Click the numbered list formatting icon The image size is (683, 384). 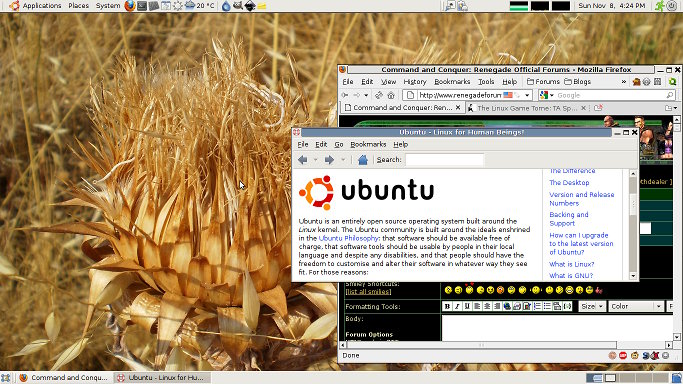pyautogui.click(x=537, y=307)
